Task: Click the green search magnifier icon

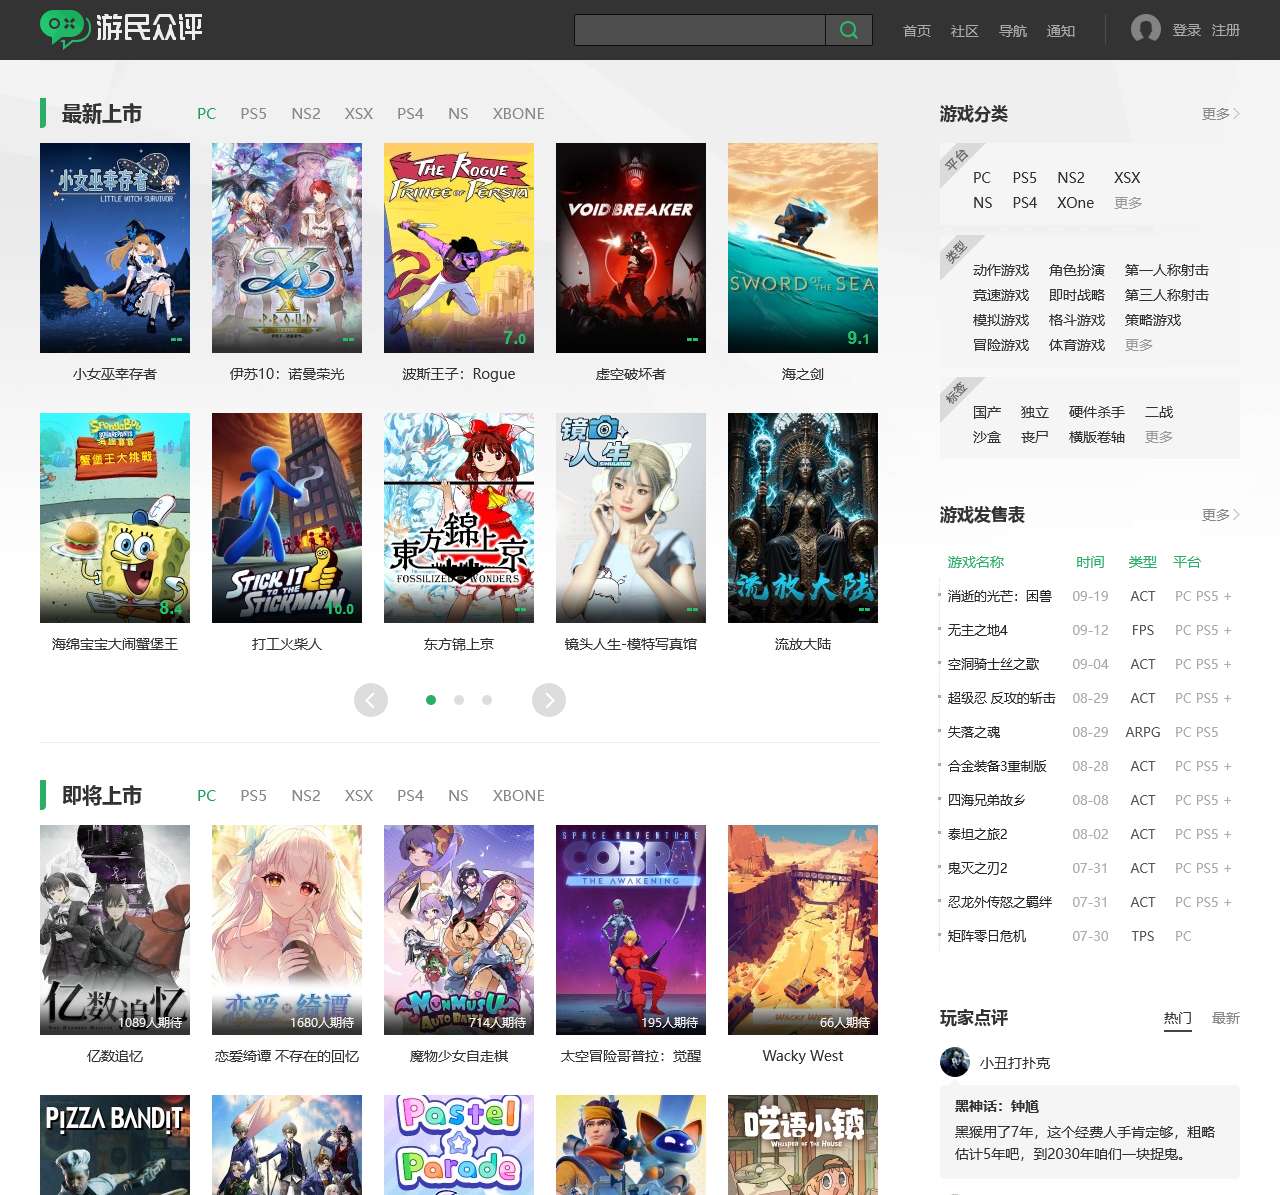Action: [849, 30]
